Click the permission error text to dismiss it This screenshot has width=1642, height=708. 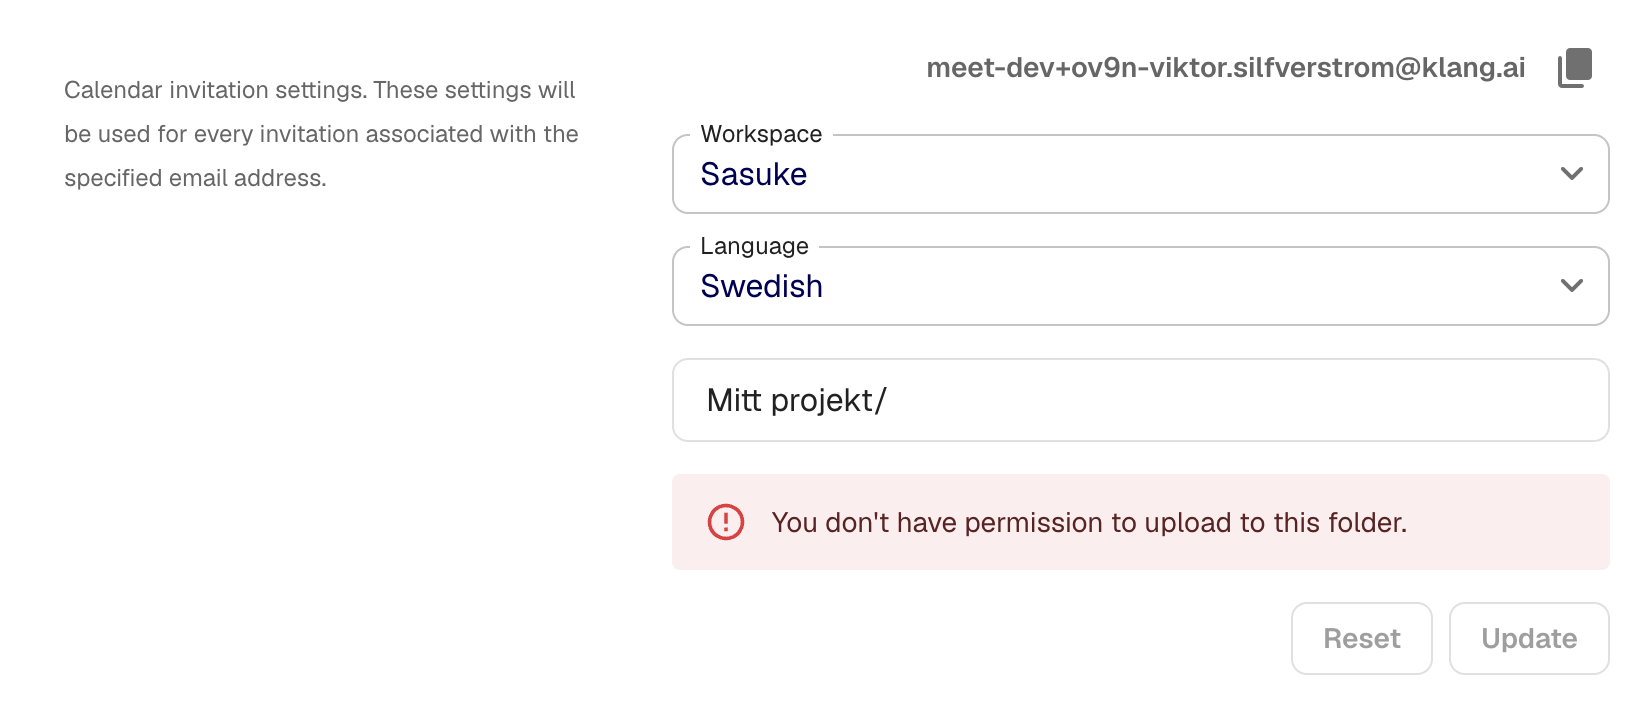click(x=1088, y=522)
